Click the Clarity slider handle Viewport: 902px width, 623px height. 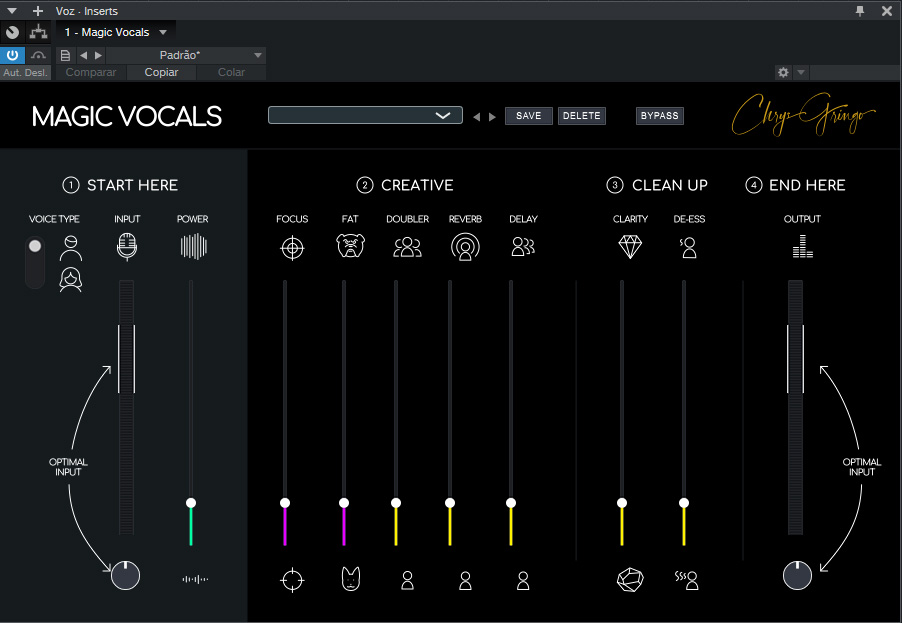tap(622, 503)
